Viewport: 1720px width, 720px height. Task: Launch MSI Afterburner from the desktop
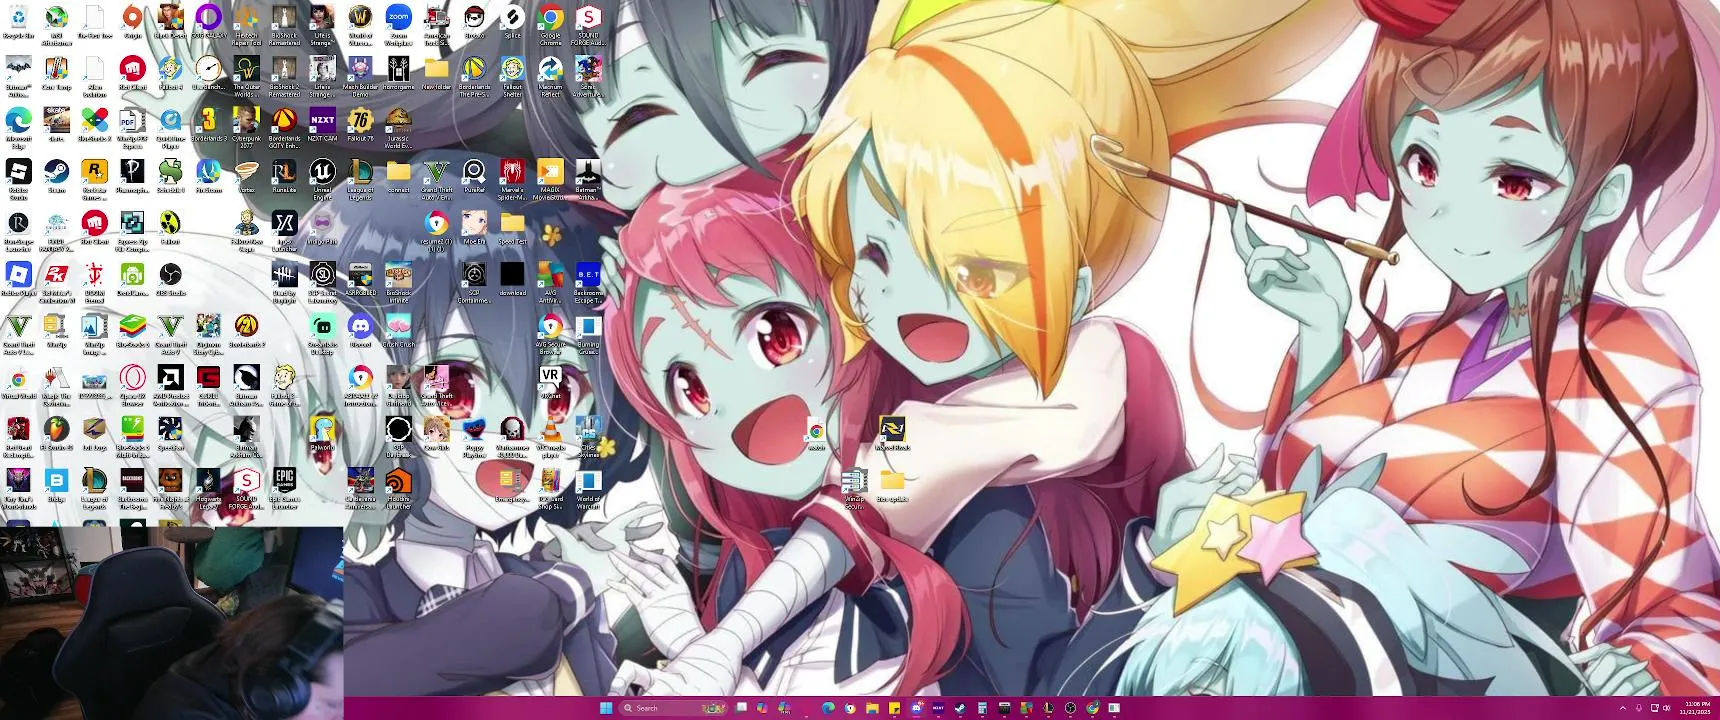(x=56, y=24)
